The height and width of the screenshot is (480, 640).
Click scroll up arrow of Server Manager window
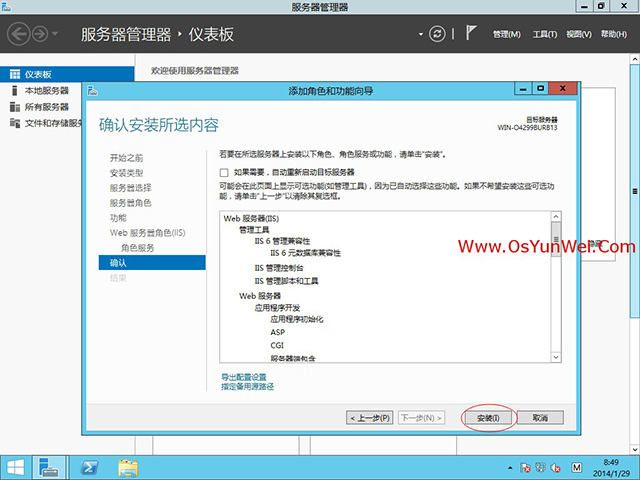click(x=635, y=60)
